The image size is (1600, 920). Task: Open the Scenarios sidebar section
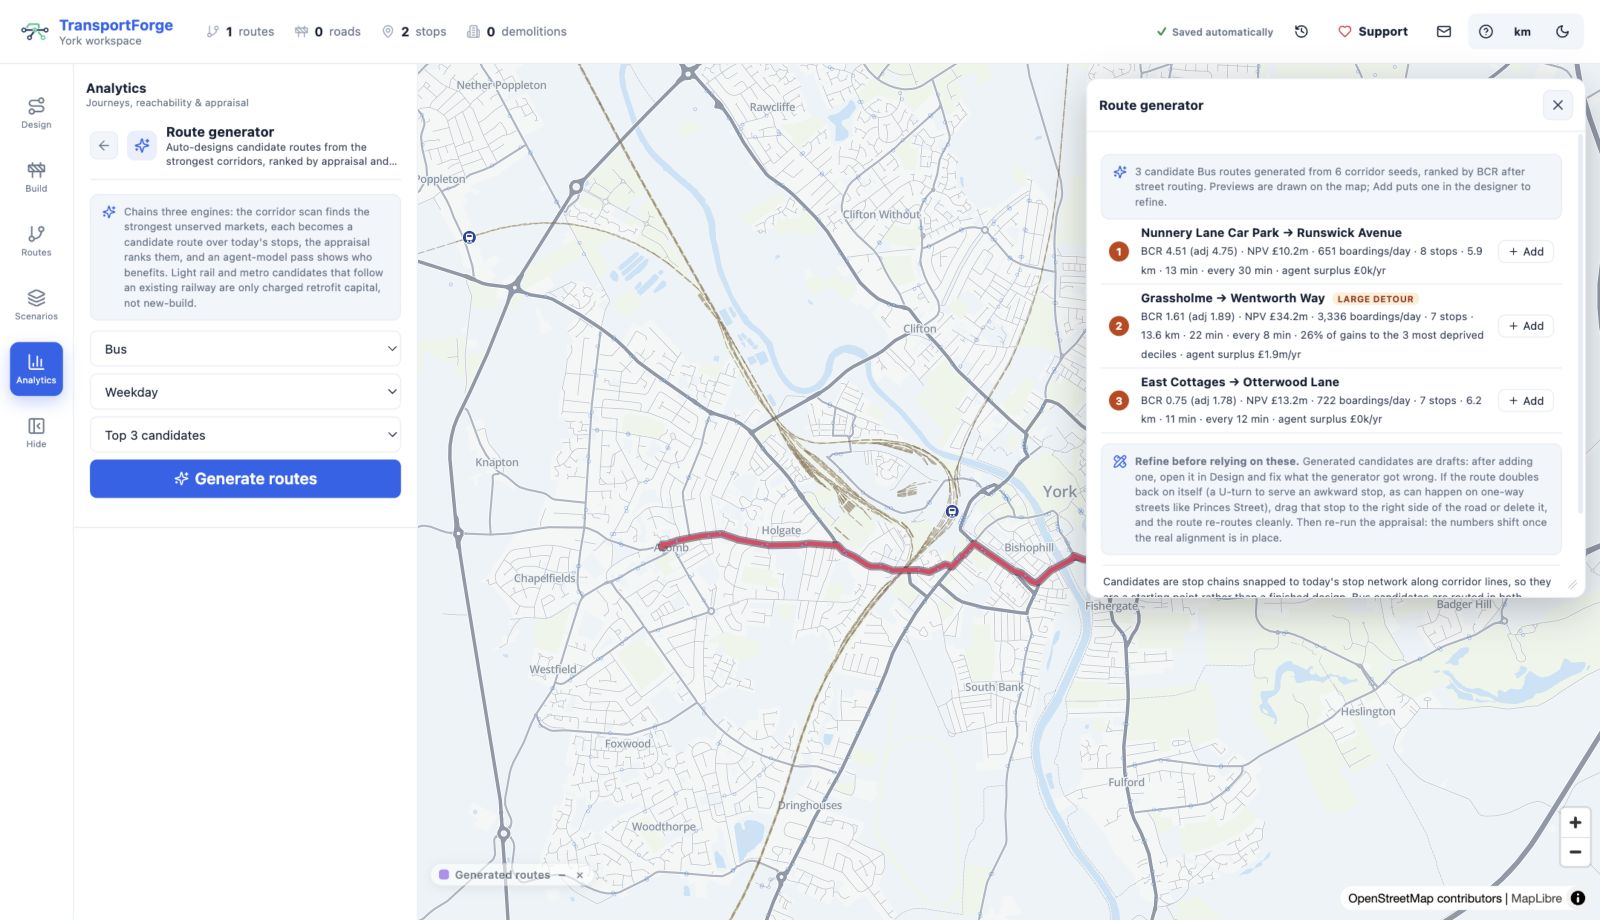[x=36, y=304]
